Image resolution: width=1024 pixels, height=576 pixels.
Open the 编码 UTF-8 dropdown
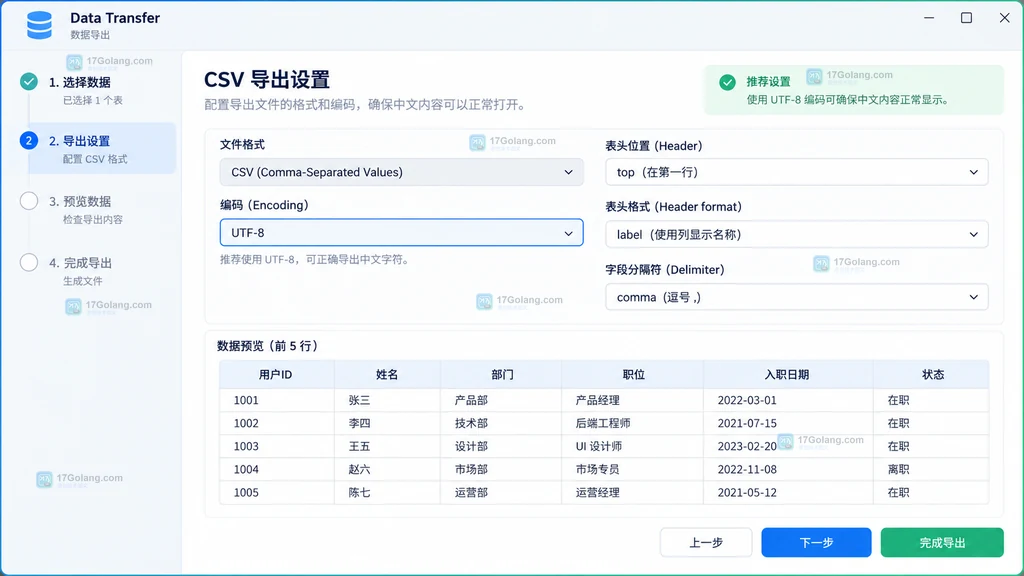402,232
